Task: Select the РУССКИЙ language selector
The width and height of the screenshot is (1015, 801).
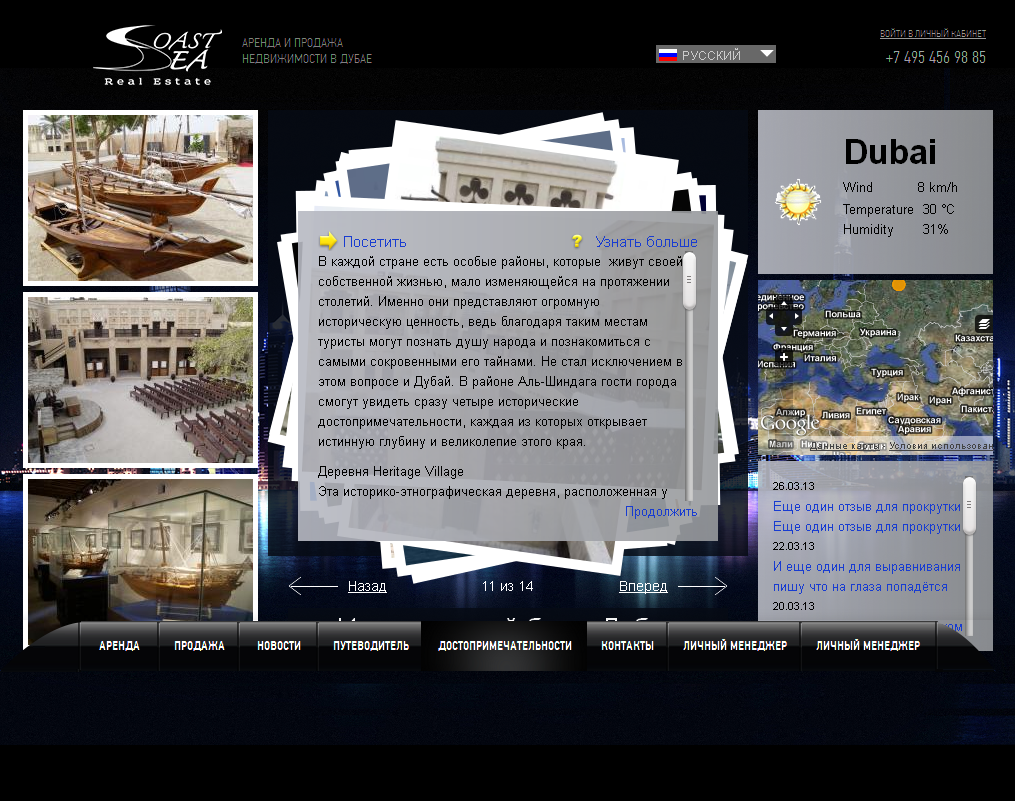Action: click(715, 54)
